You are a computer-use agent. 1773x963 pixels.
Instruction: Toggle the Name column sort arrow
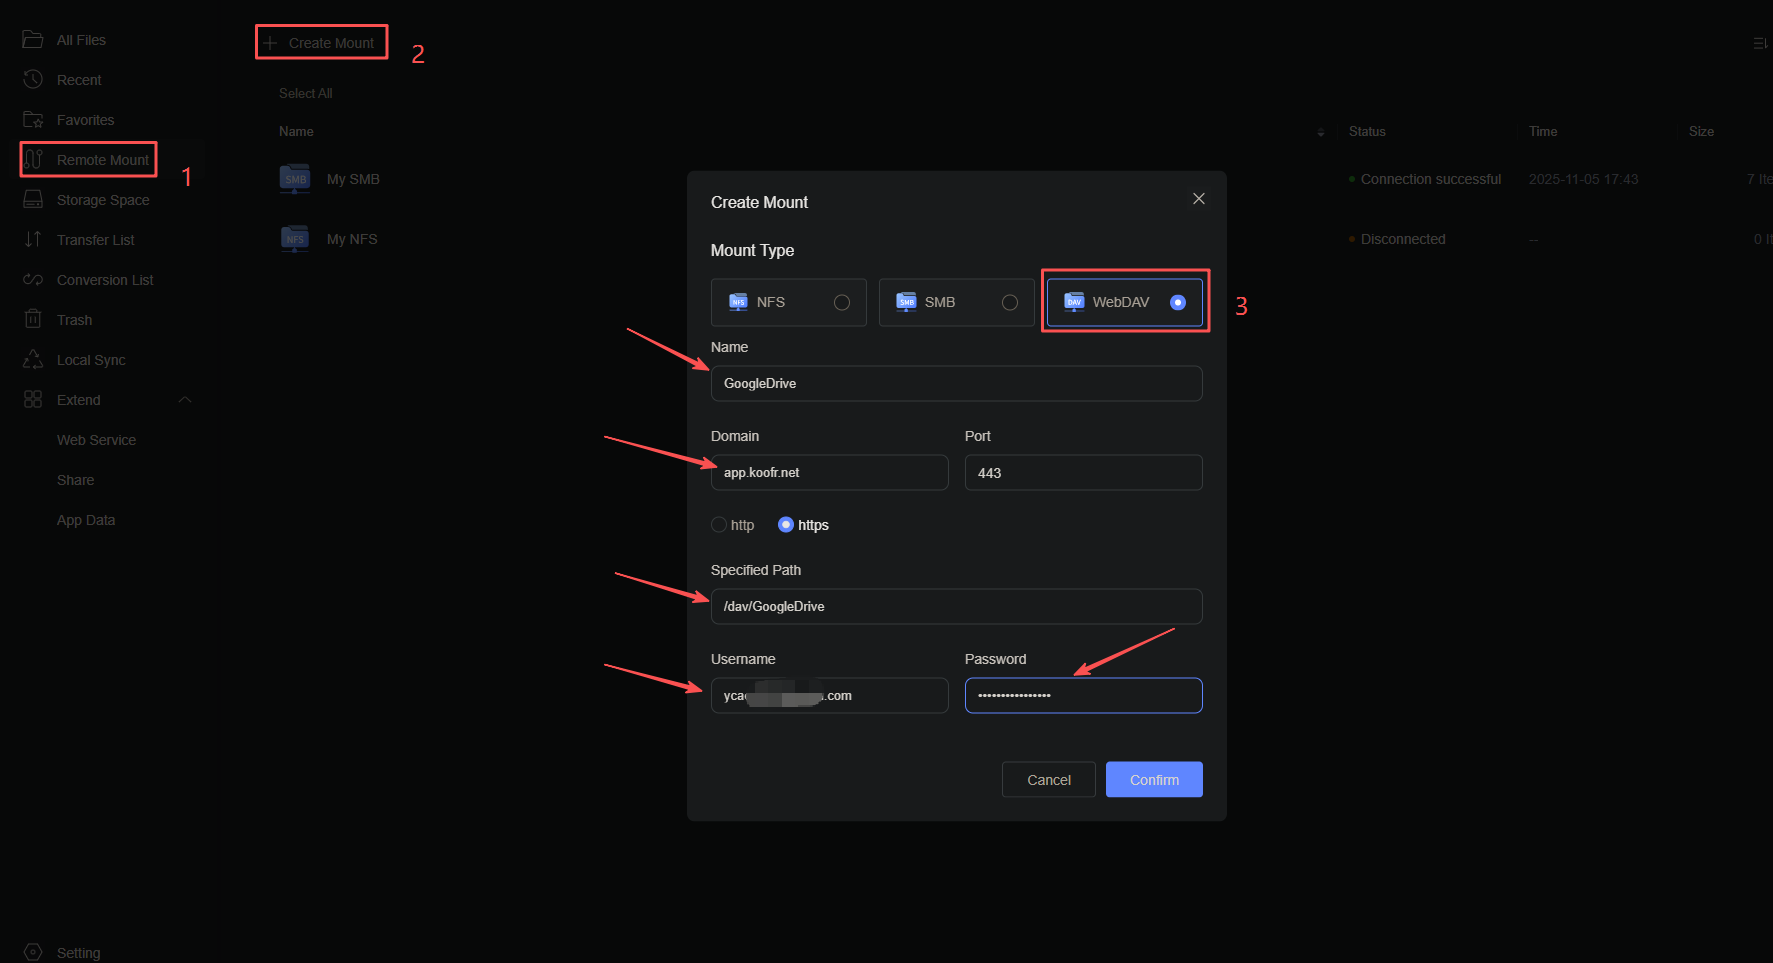1321,132
